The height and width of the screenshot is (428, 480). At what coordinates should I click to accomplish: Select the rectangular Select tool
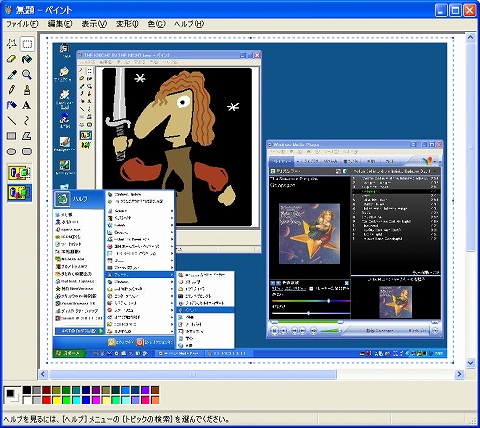(27, 44)
